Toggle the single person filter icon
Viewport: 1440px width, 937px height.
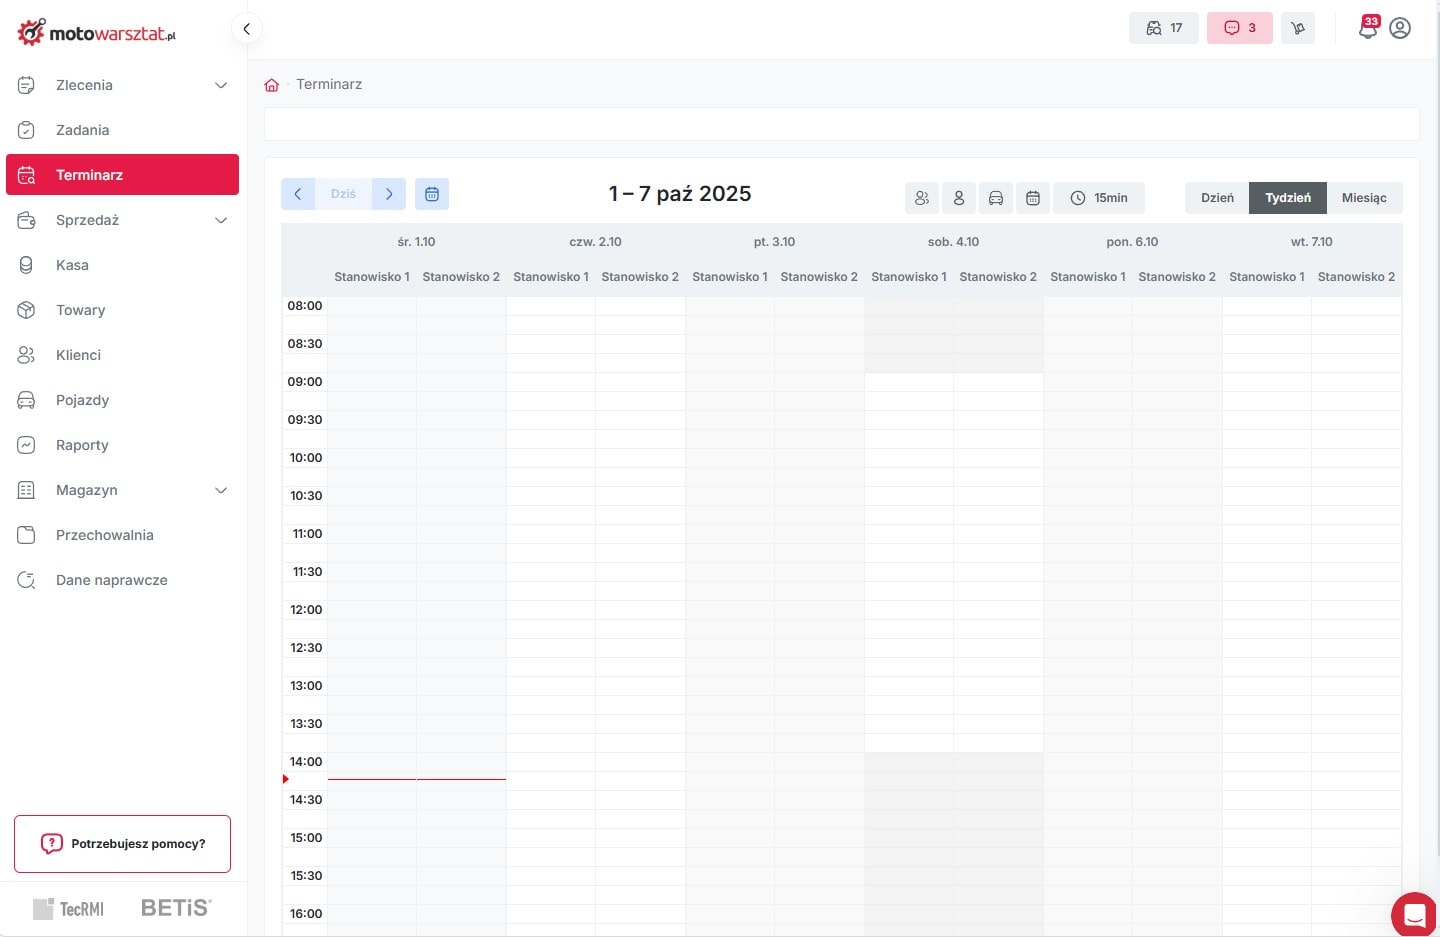tap(959, 198)
